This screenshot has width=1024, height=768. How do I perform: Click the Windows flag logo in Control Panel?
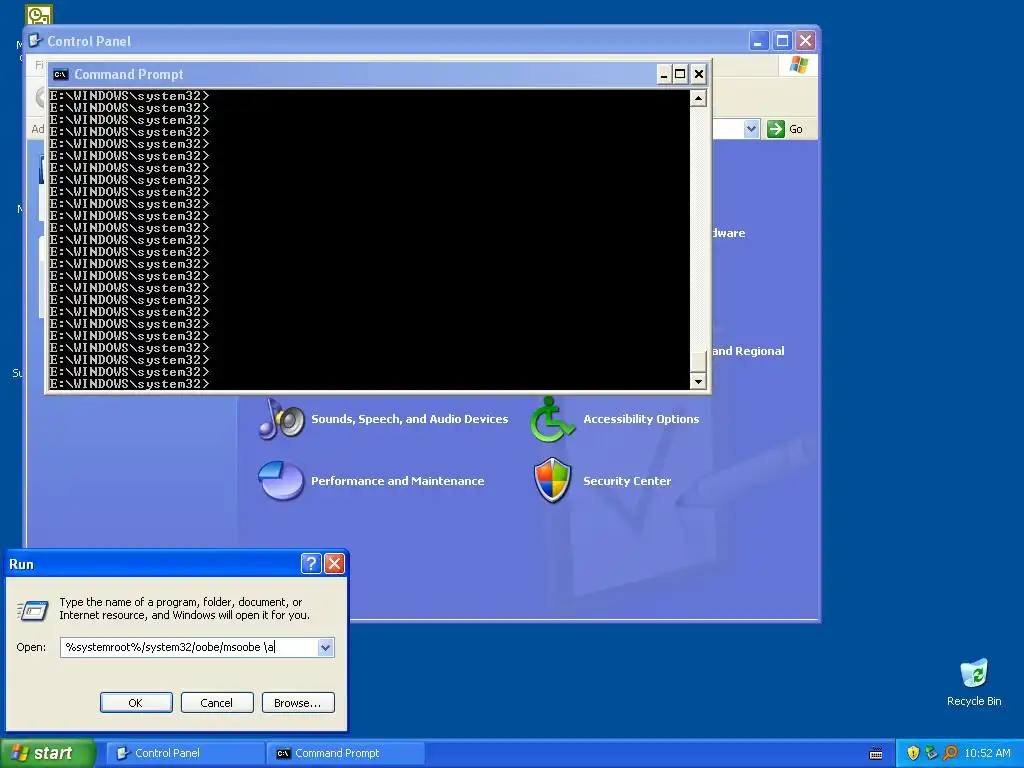point(799,65)
